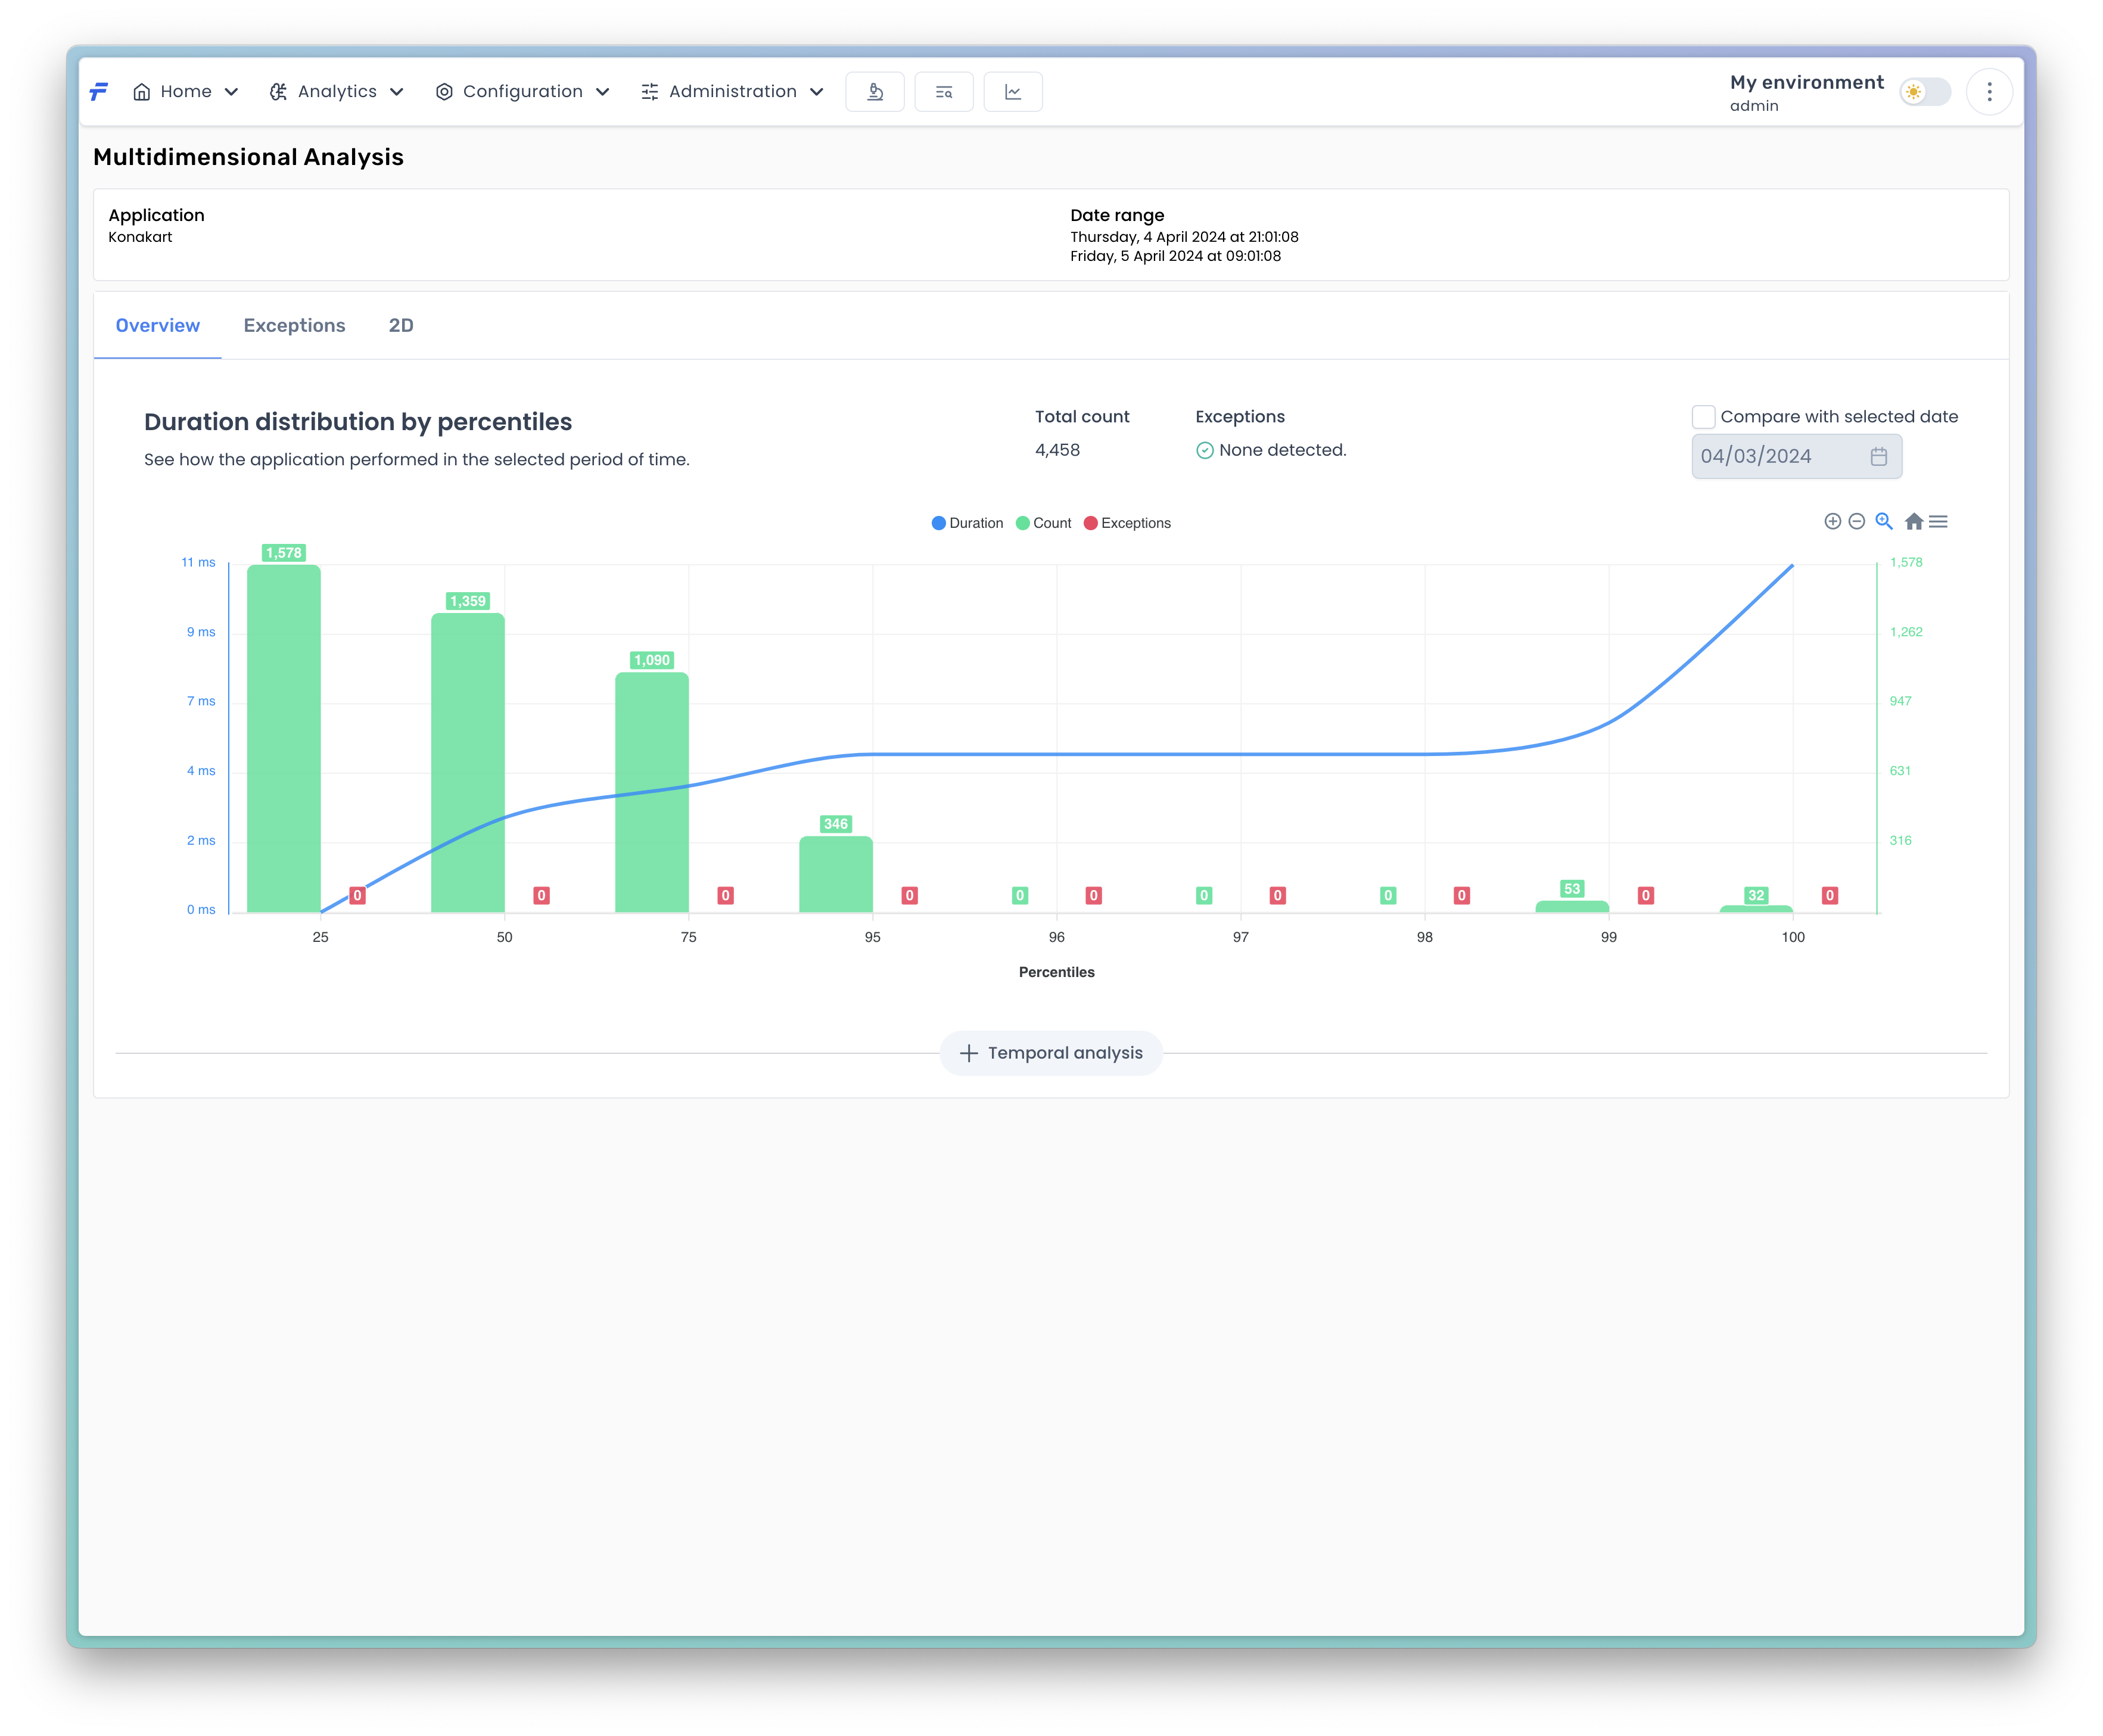Toggle the light/dark theme switch
The width and height of the screenshot is (2103, 1736).
1925,92
